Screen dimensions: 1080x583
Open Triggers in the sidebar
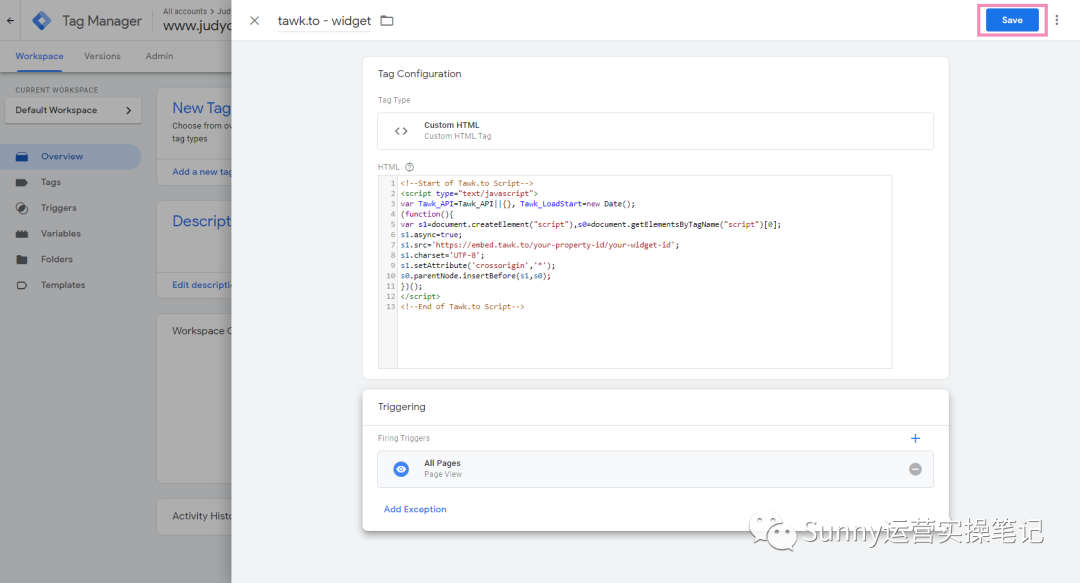(x=58, y=208)
